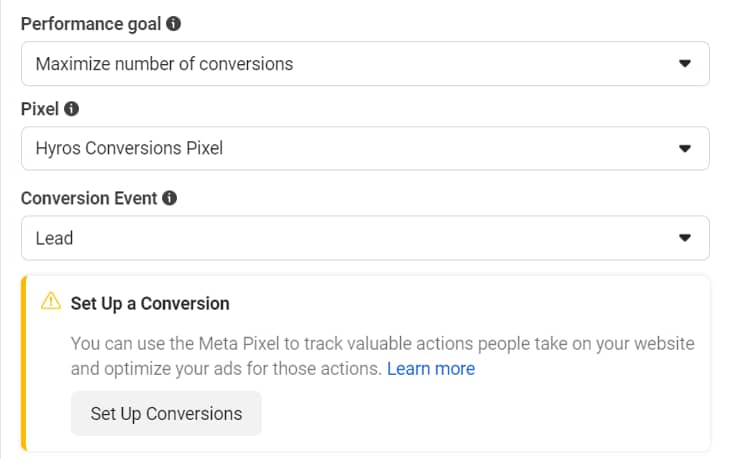The image size is (730, 459).
Task: Expand the 'Lead' conversion event dropdown
Action: (365, 238)
